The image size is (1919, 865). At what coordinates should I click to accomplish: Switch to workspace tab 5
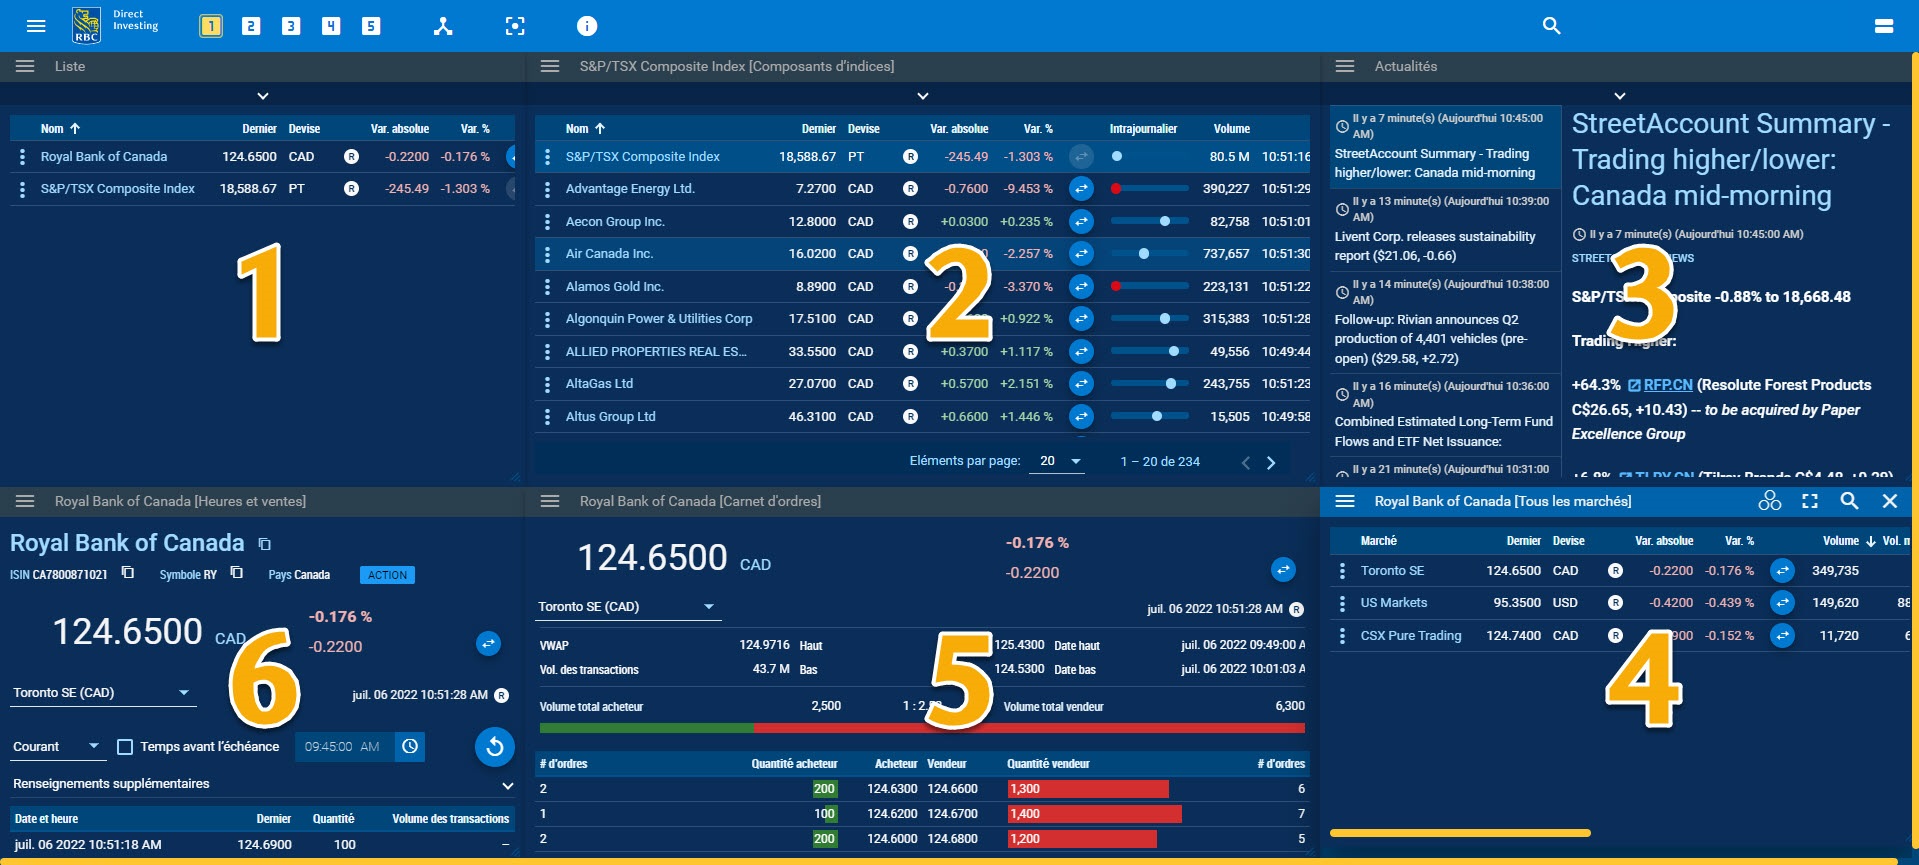pyautogui.click(x=371, y=26)
